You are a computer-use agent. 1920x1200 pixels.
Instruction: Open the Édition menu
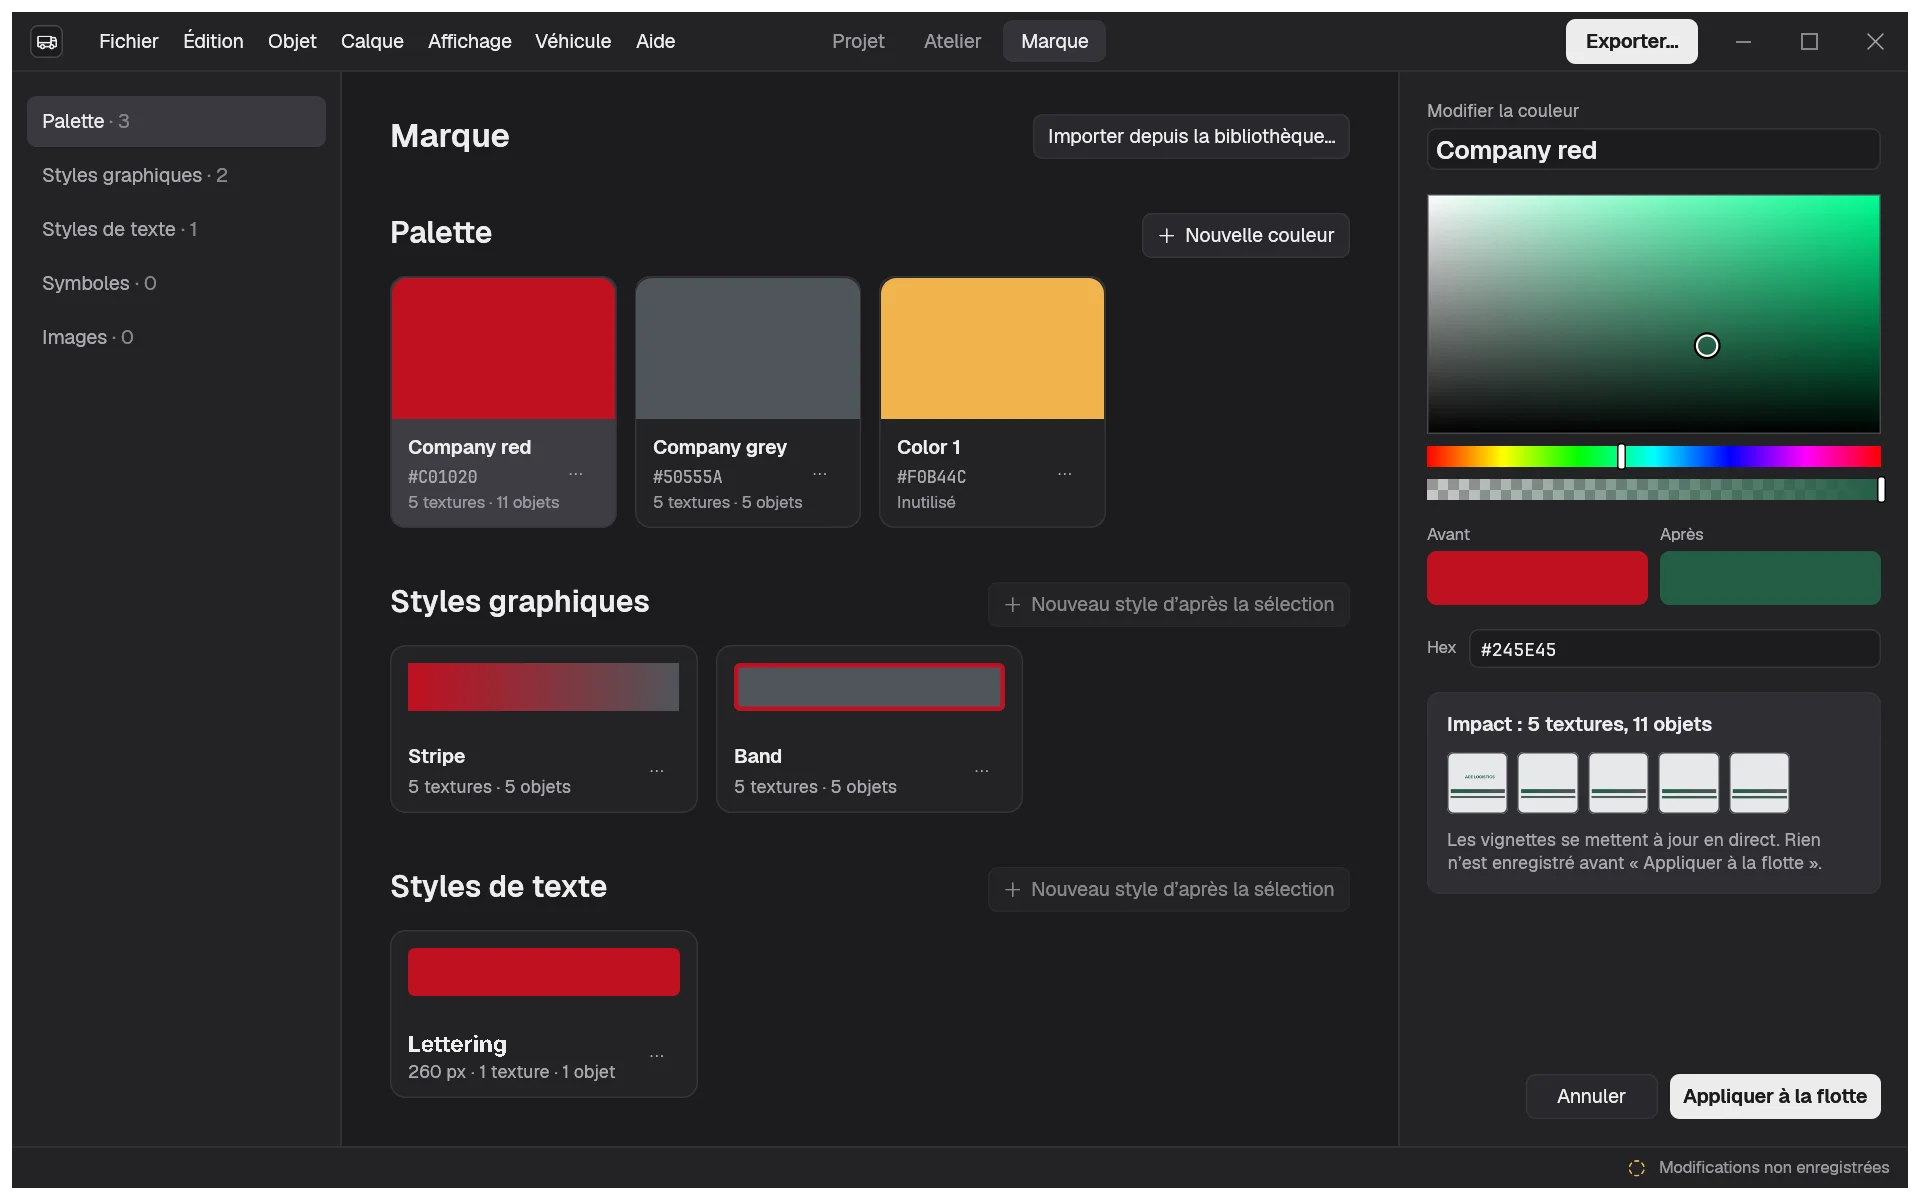pos(213,41)
